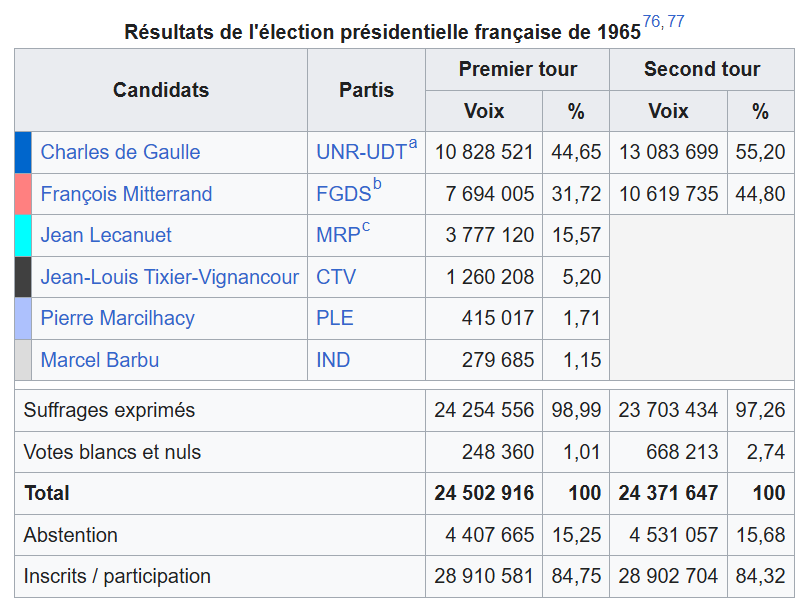Click the MRP party link

click(337, 235)
